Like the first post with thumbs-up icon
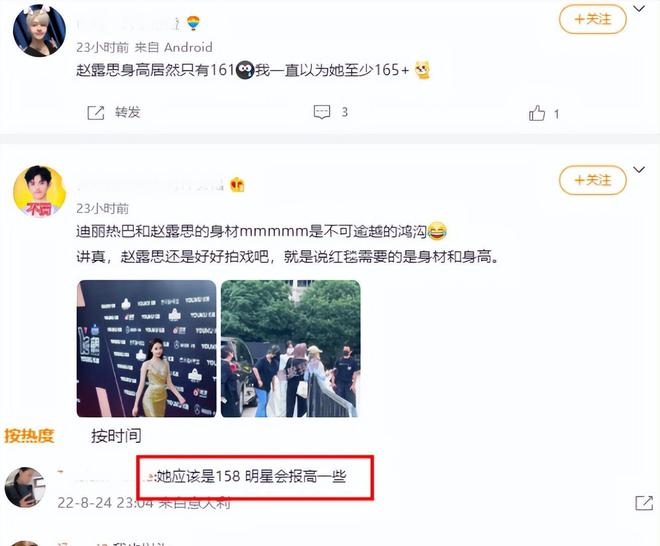Viewport: 660px width, 546px height. (x=537, y=113)
